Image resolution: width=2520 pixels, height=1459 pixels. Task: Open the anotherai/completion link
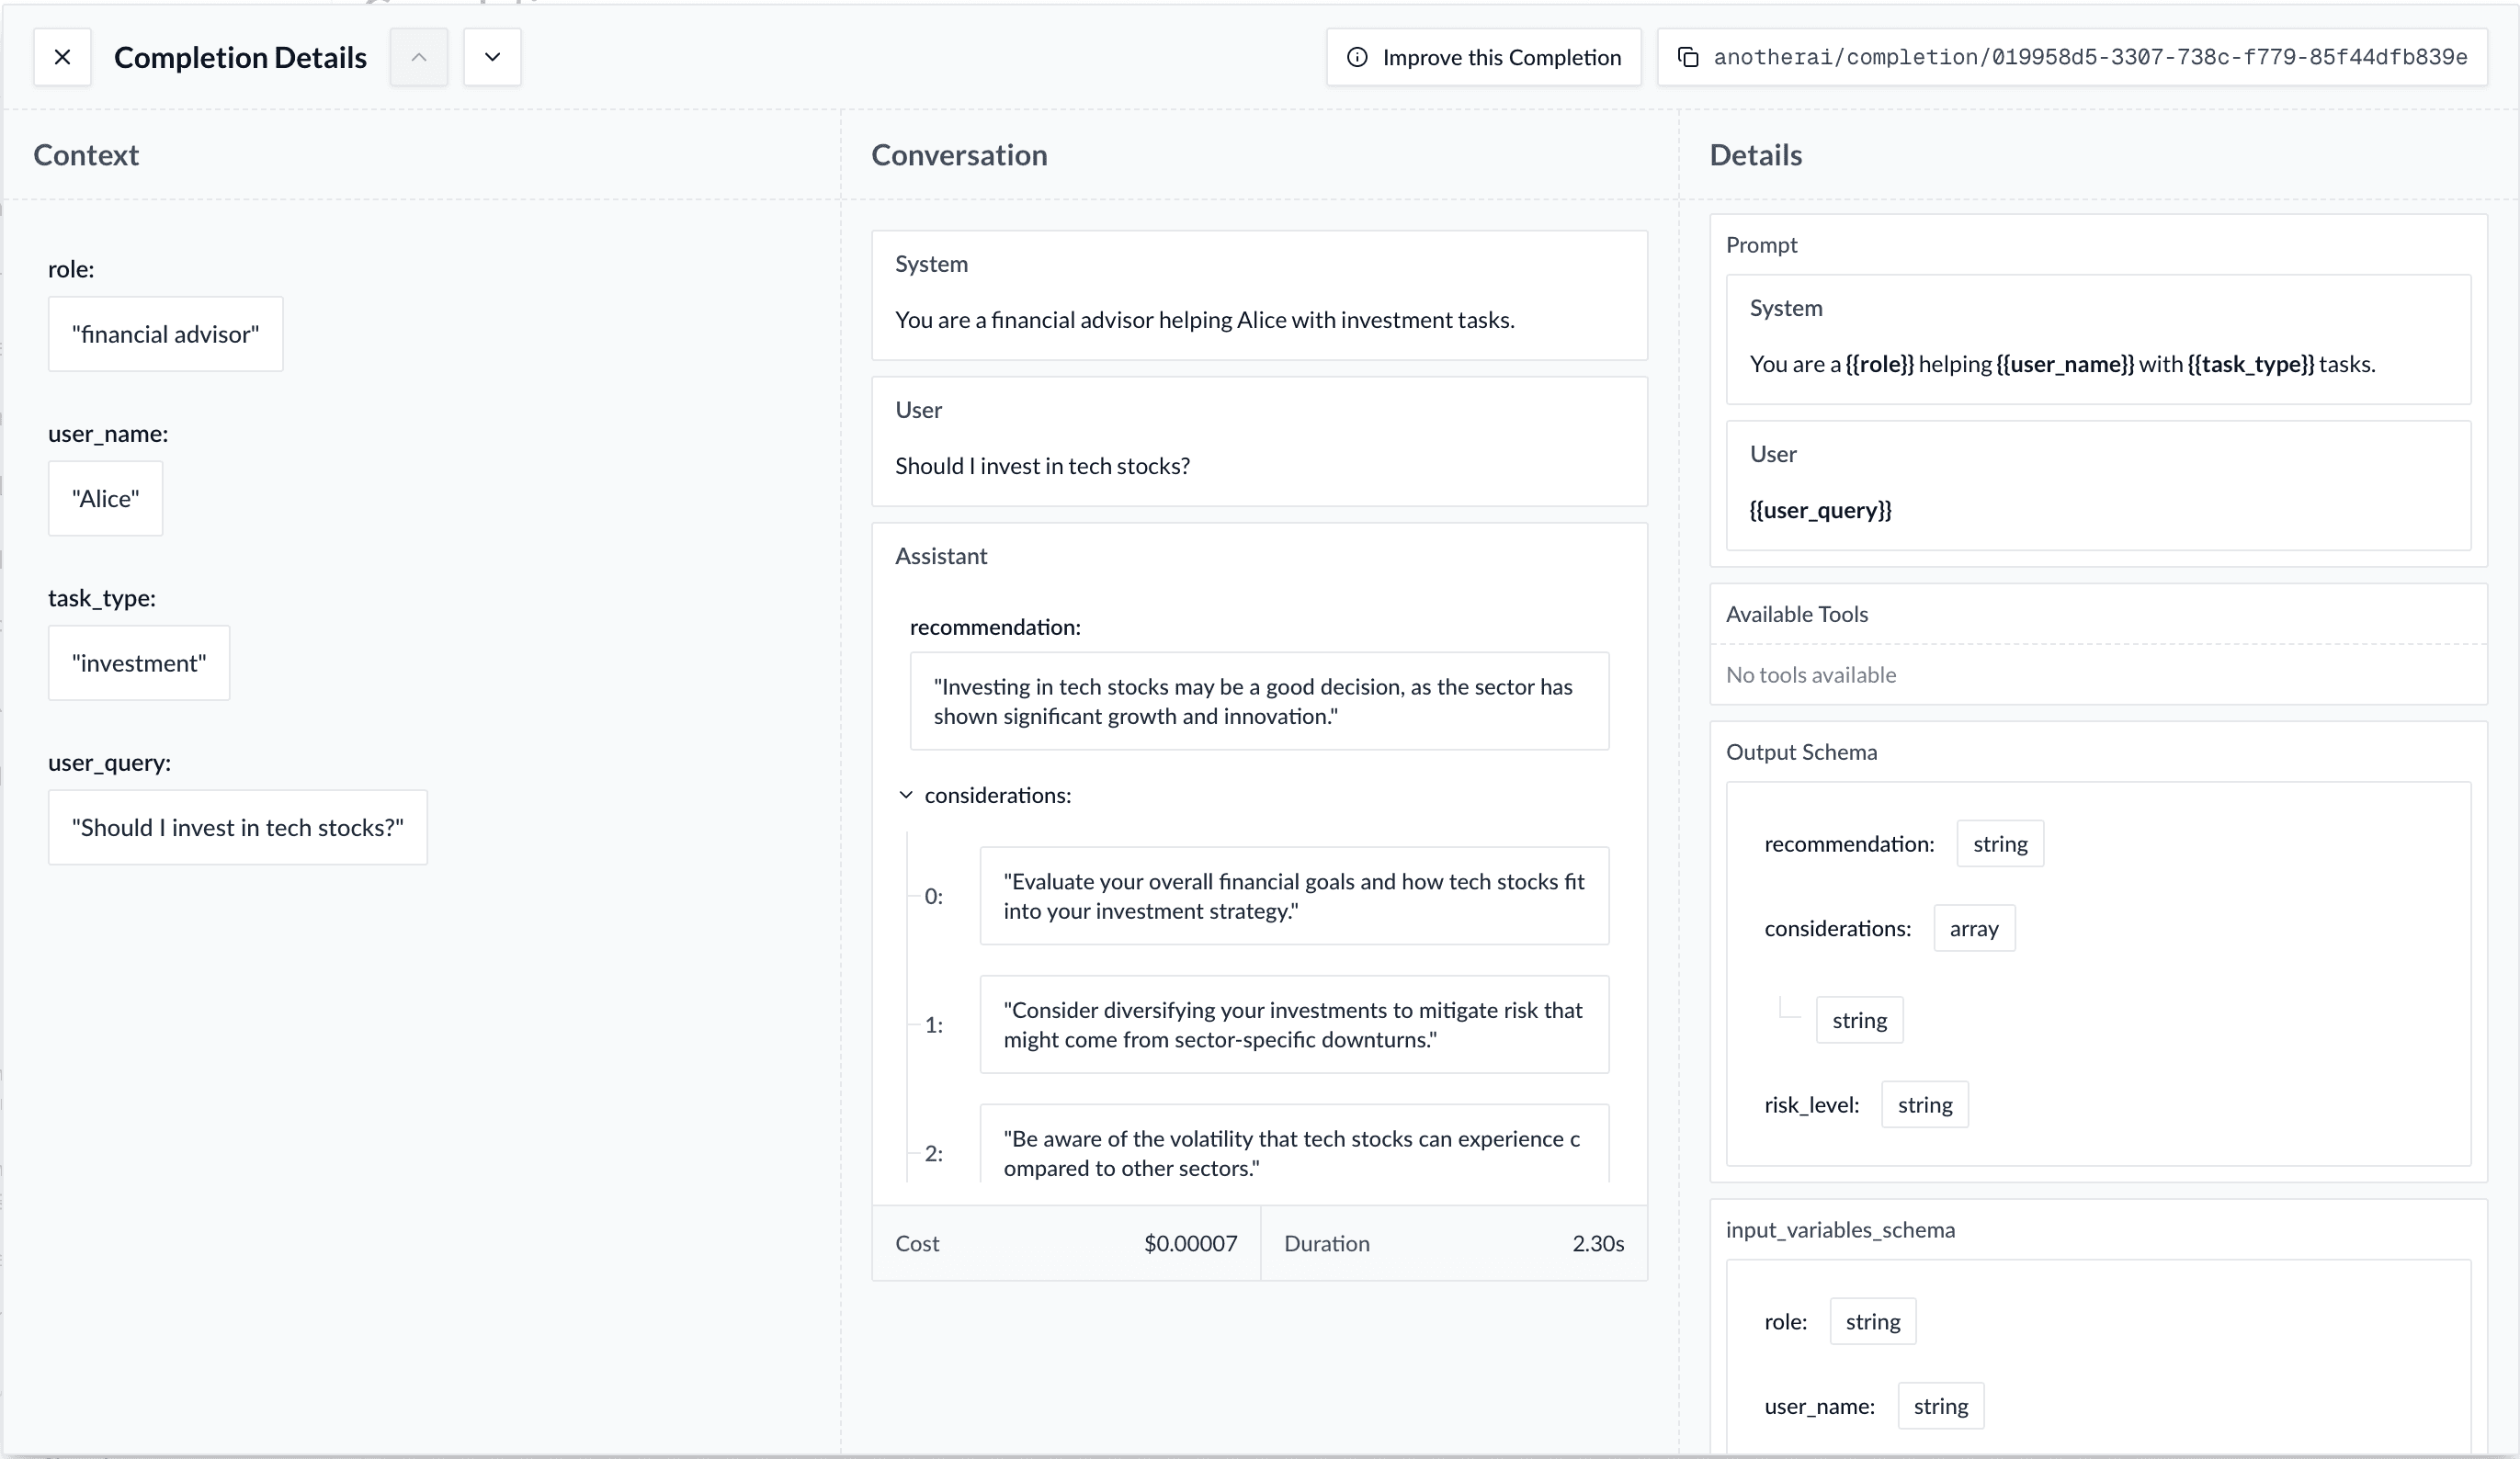(2090, 57)
